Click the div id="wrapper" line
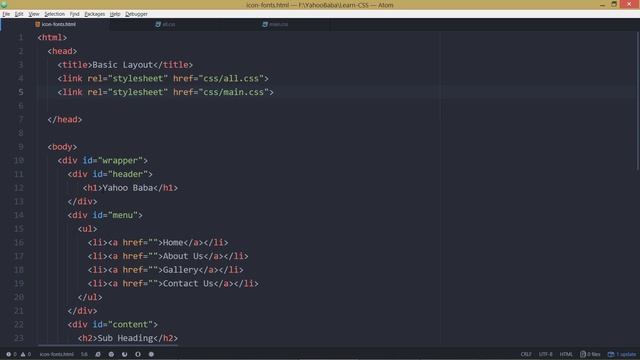The width and height of the screenshot is (640, 360). point(102,160)
